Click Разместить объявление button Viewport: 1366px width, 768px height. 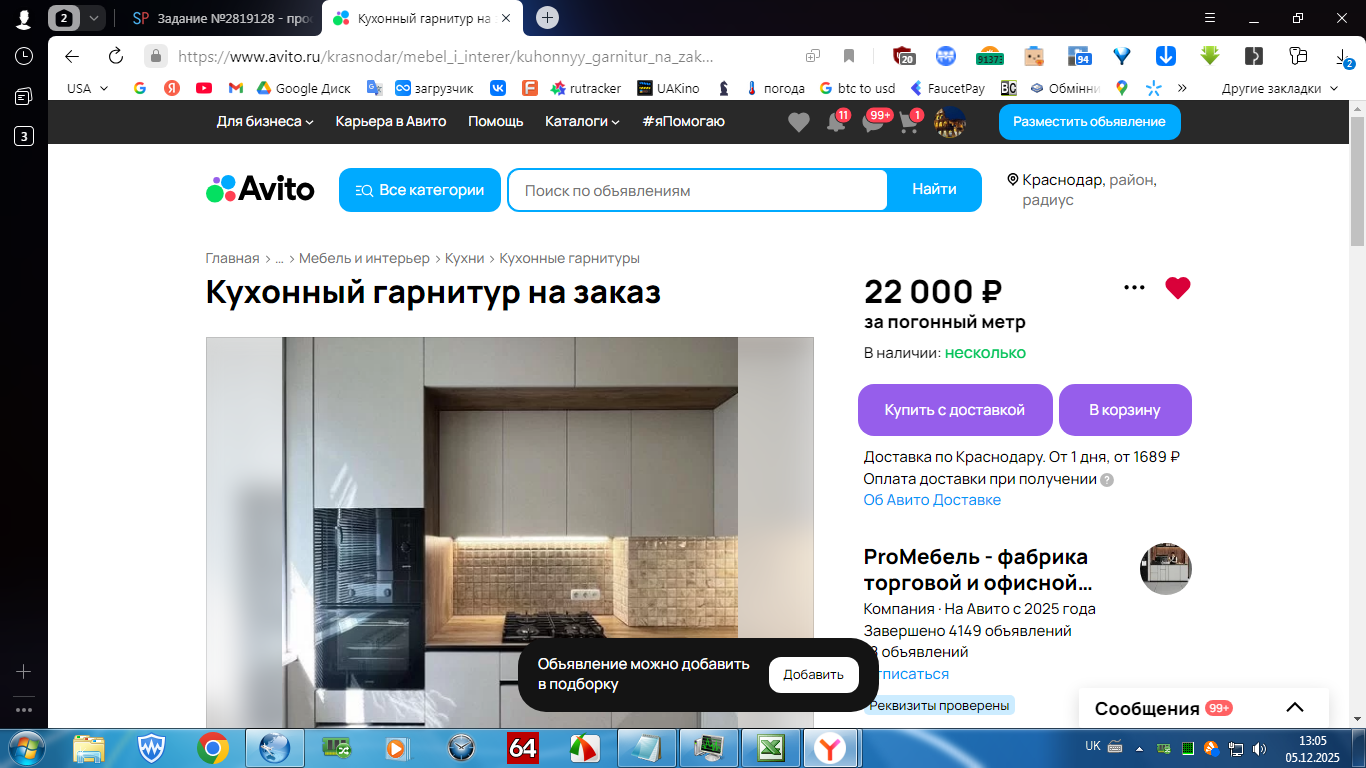pos(1089,122)
